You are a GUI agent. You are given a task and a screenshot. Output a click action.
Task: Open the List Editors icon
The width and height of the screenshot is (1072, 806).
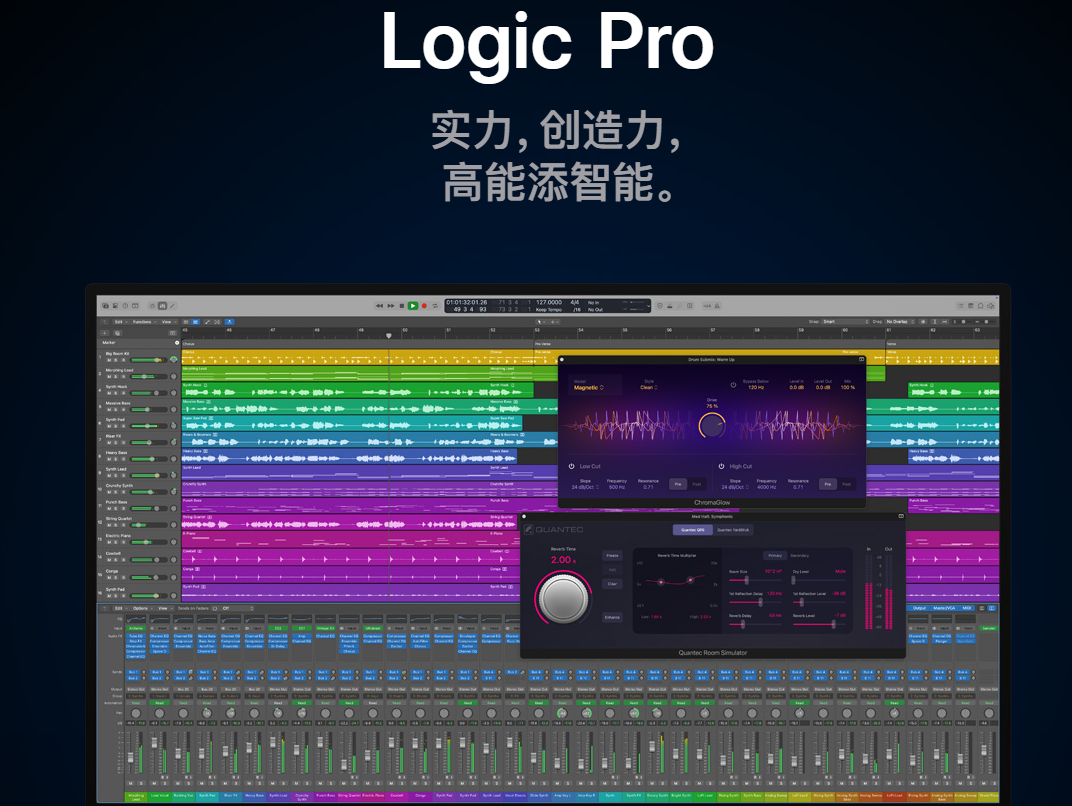pos(961,306)
